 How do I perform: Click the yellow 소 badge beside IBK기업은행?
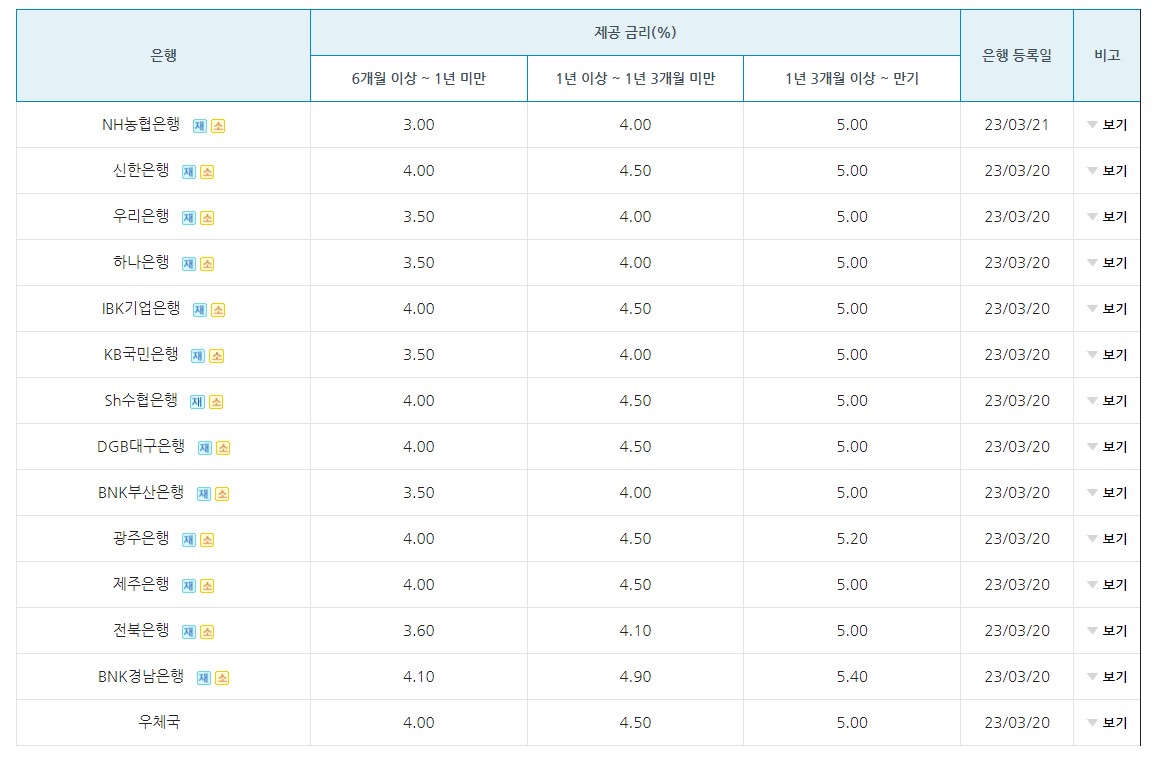coord(218,310)
